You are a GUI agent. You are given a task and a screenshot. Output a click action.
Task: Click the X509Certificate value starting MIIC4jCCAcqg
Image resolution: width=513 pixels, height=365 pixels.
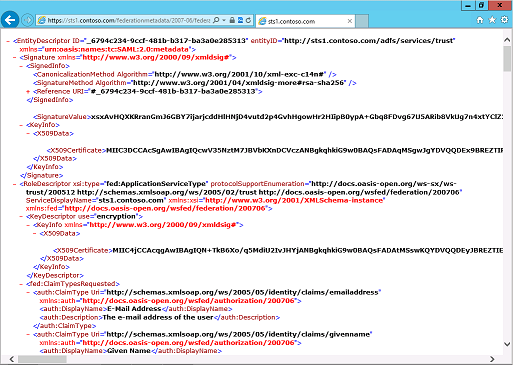click(x=308, y=250)
